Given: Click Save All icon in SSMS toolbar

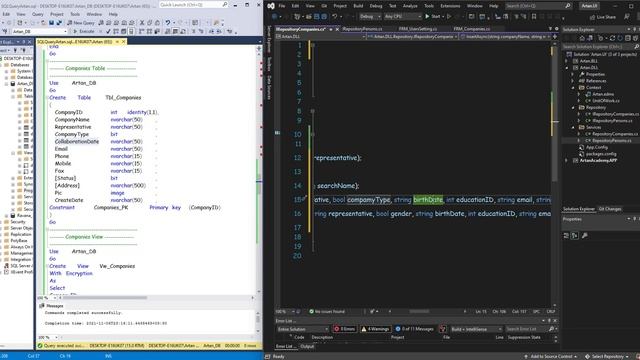Looking at the screenshot, I should click(x=59, y=23).
